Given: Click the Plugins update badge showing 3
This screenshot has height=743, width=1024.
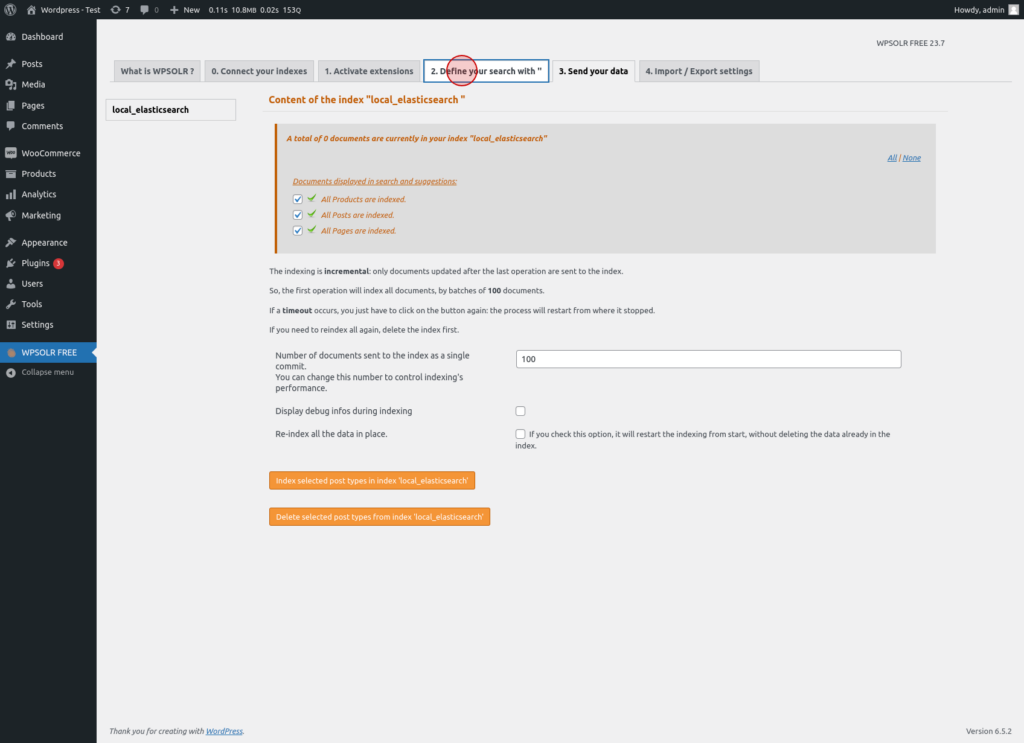Looking at the screenshot, I should tap(58, 263).
